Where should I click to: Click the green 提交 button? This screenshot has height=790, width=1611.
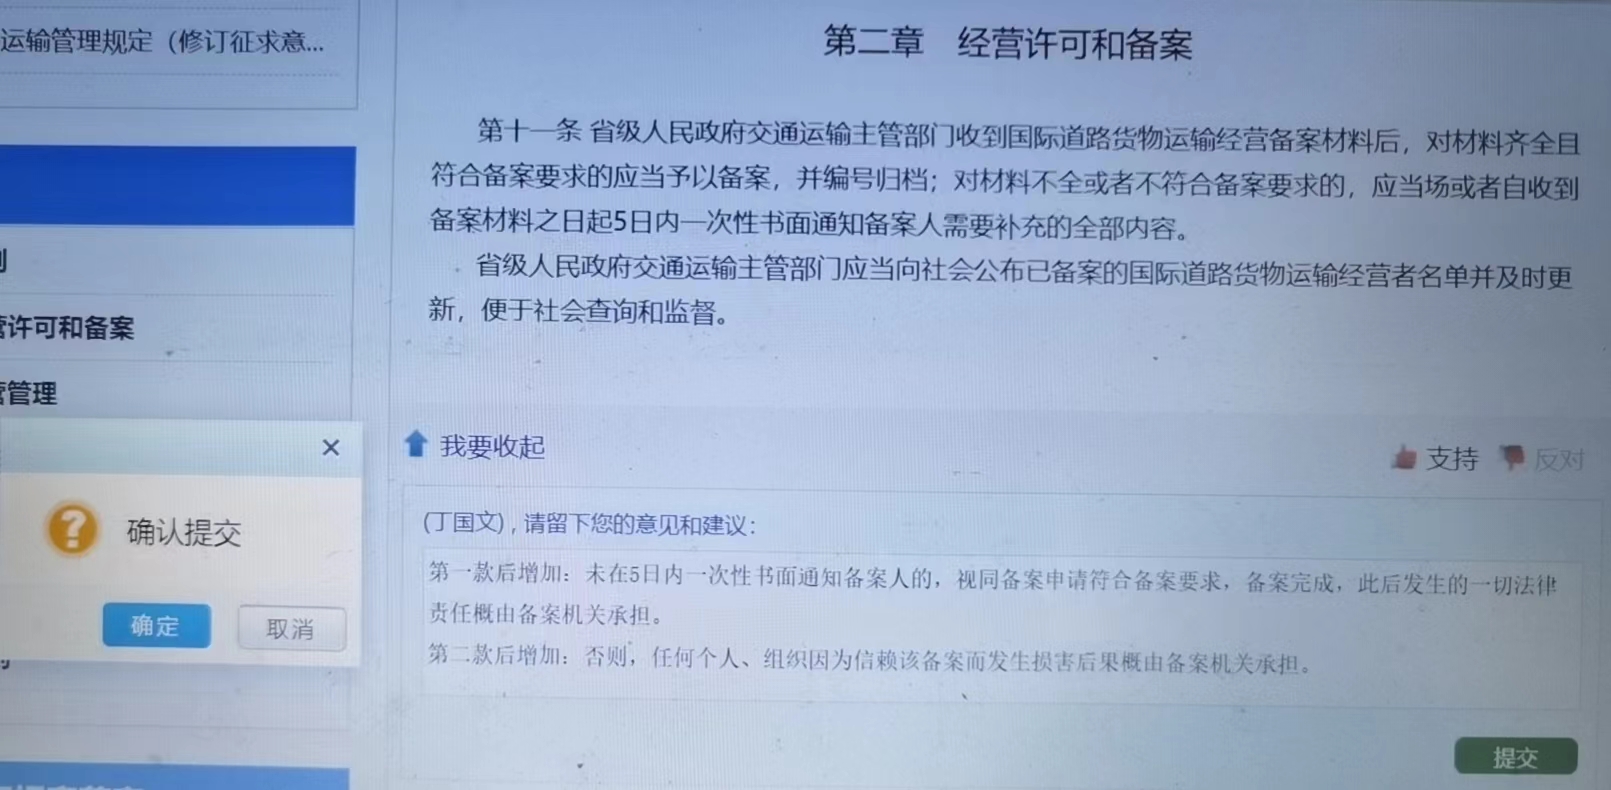coord(1515,757)
